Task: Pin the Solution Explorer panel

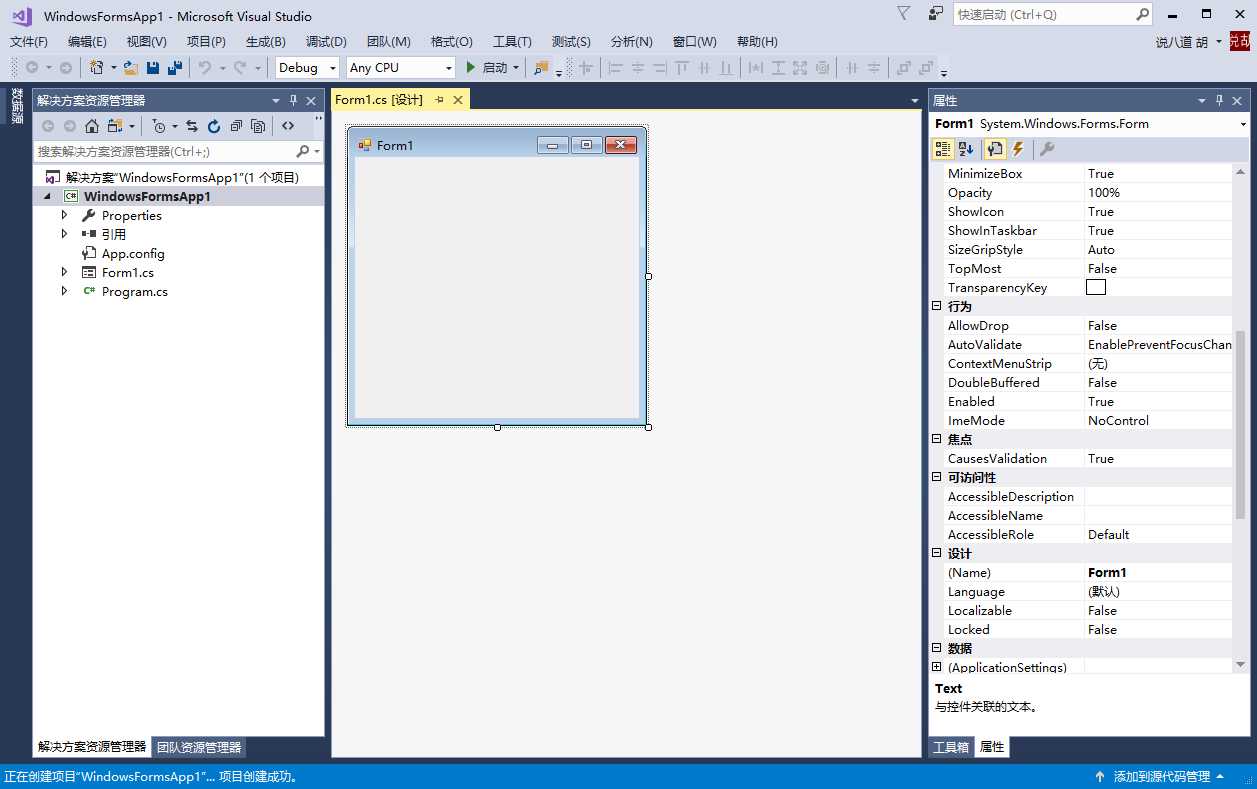Action: coord(294,100)
